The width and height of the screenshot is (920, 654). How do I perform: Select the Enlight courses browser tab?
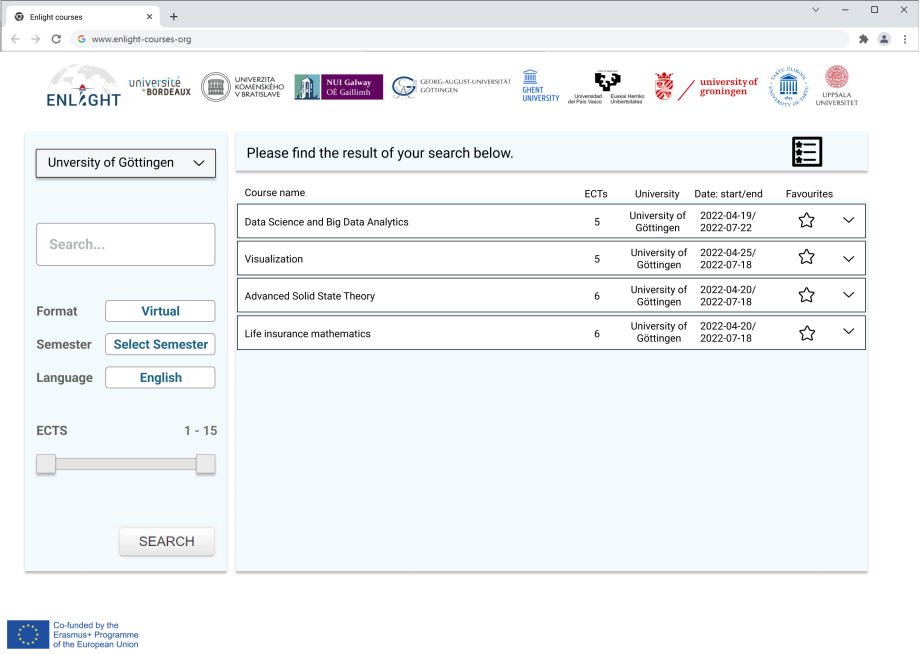tap(80, 17)
